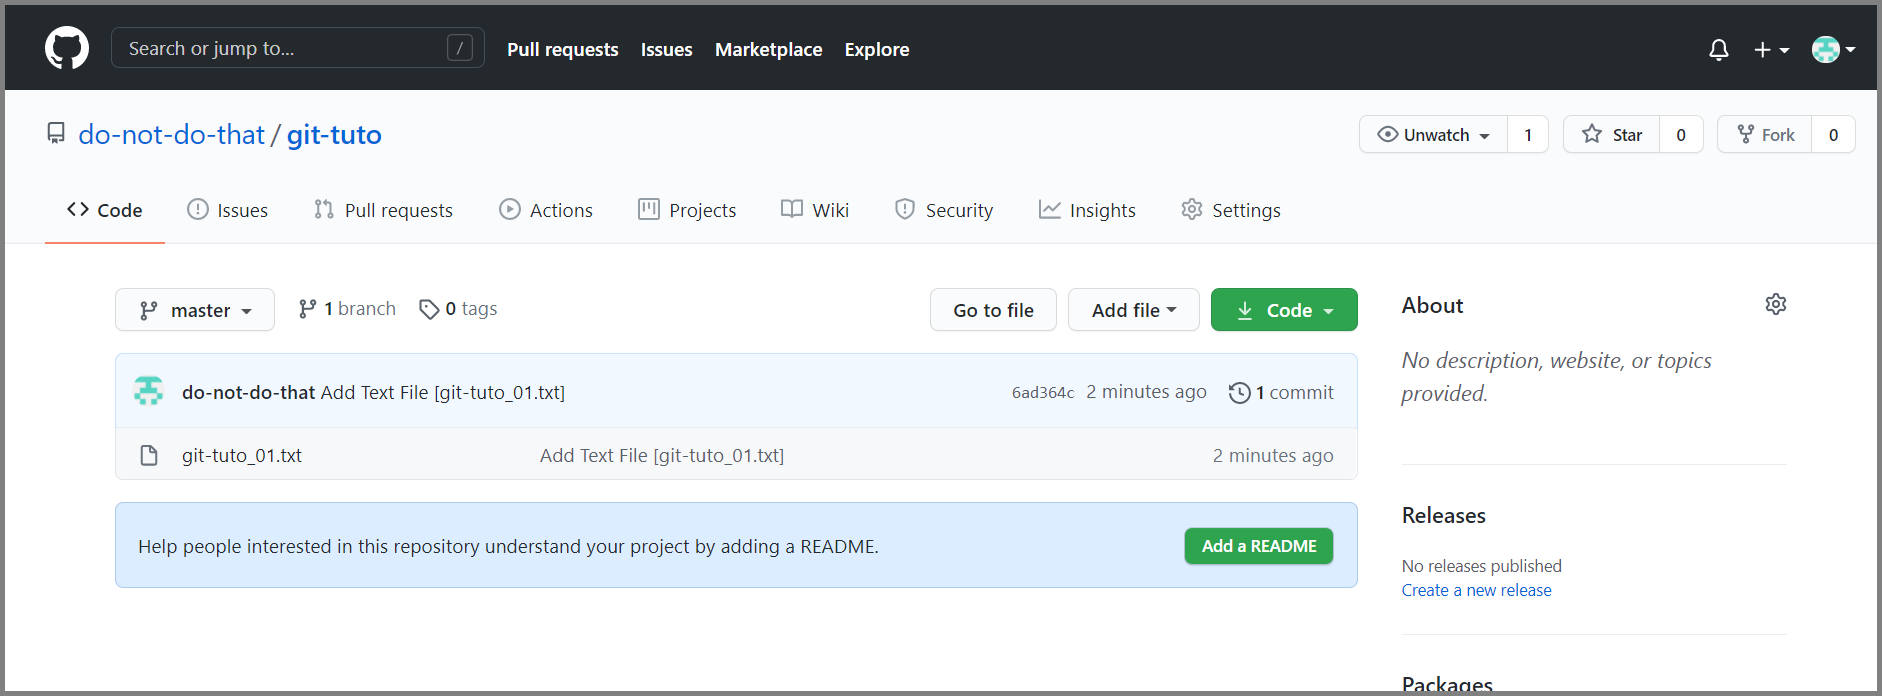Open the Add file dropdown

(1133, 310)
